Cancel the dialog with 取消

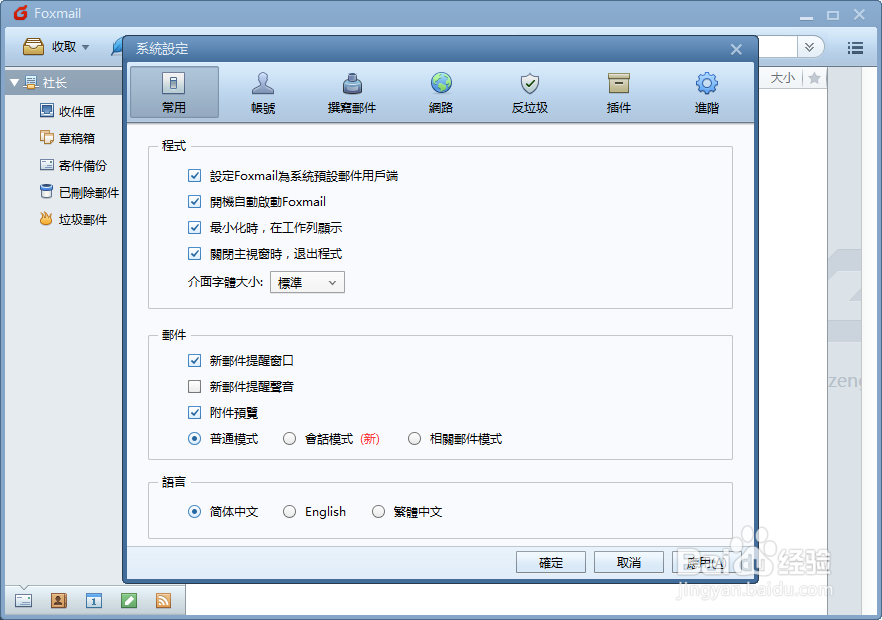628,562
